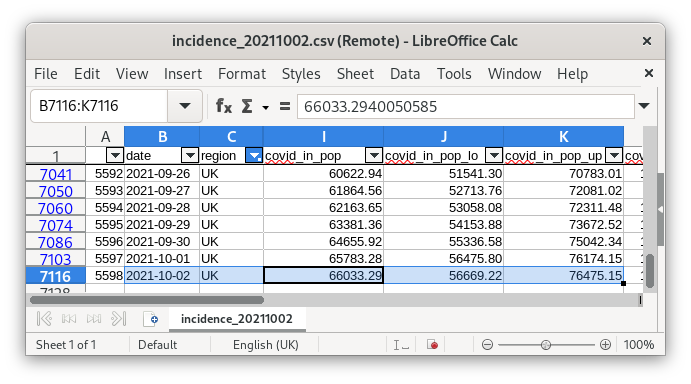Select row header 7041
The height and width of the screenshot is (384, 691).
point(56,174)
